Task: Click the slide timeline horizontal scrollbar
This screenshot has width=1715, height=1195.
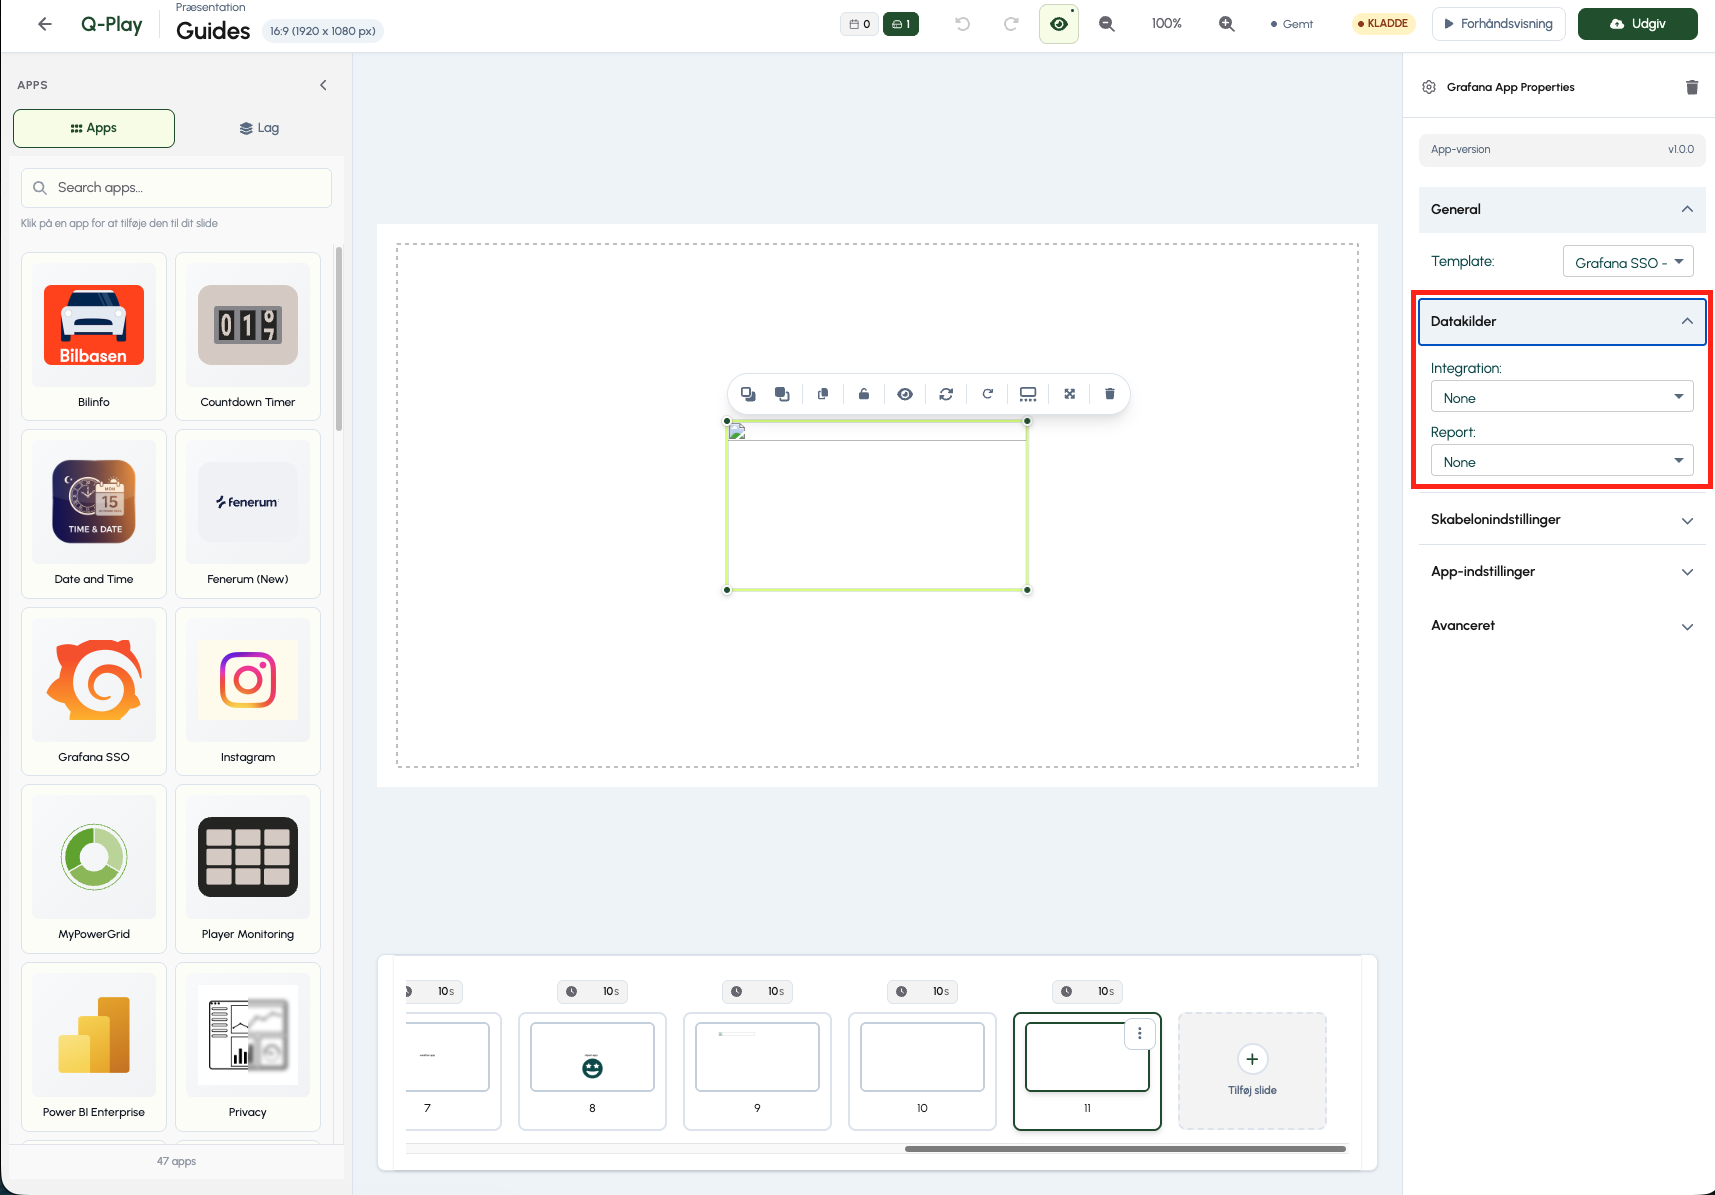Action: [1125, 1149]
